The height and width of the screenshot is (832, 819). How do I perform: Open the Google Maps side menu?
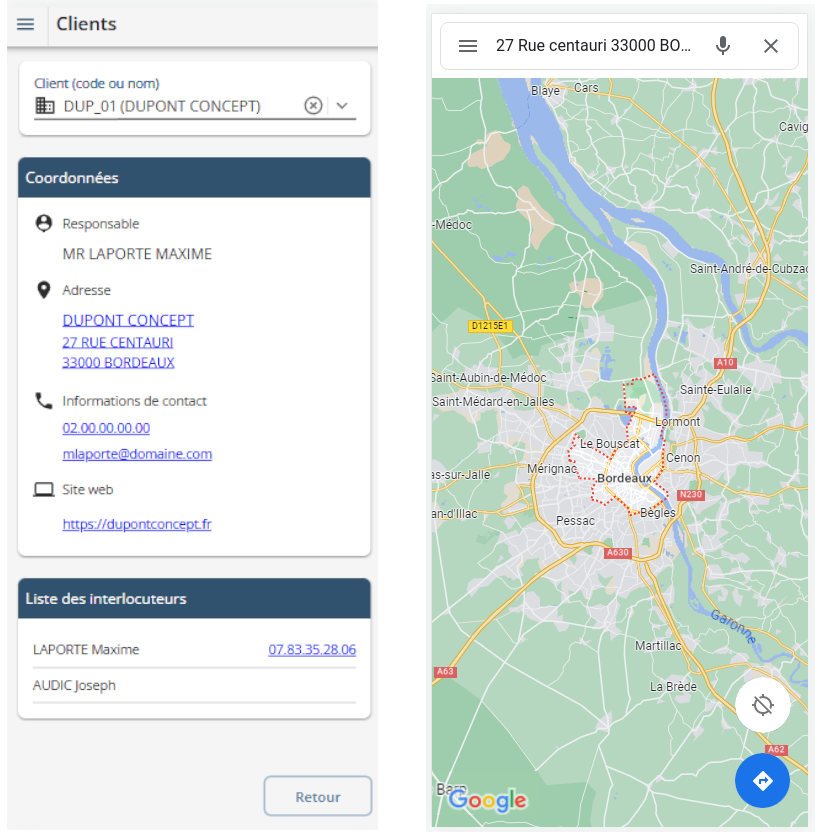click(468, 45)
